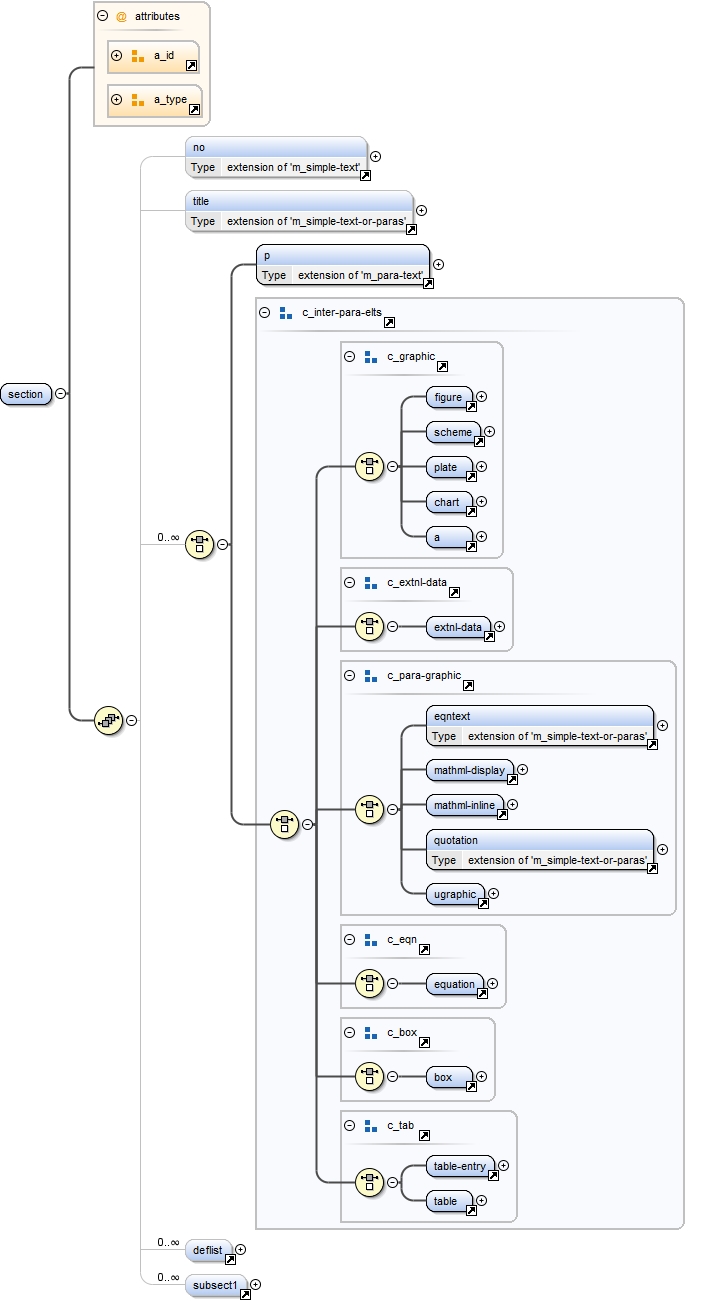
Task: Click the choice compositor icon in c_eqn group
Action: coord(370,984)
